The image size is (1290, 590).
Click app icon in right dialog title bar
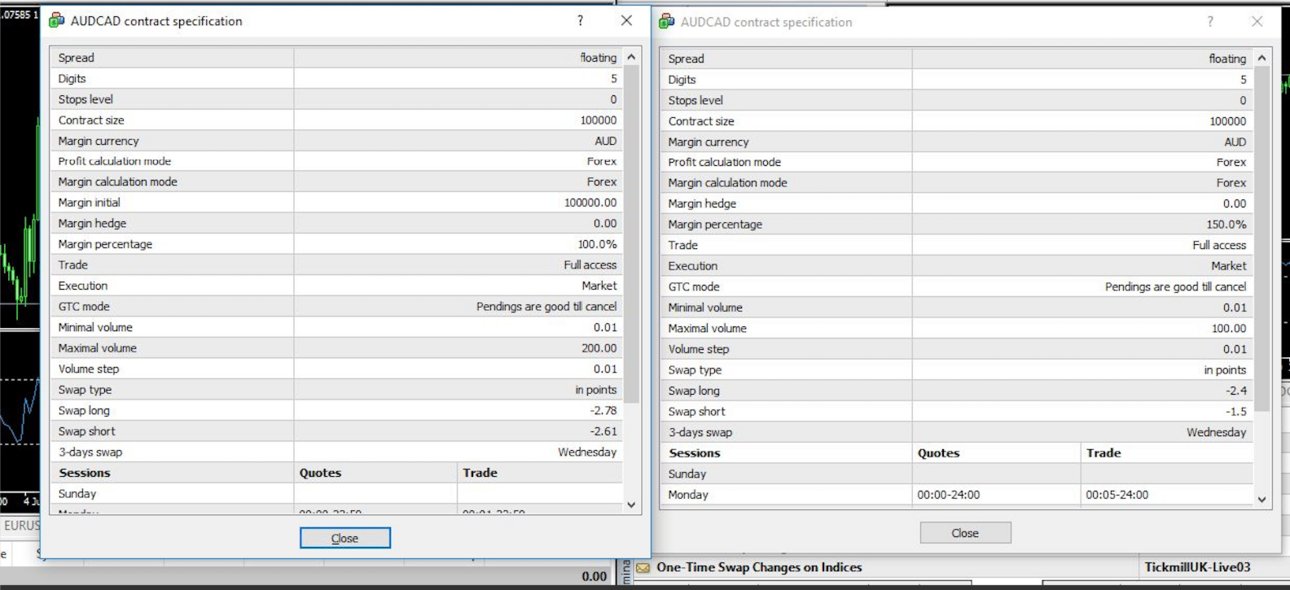click(x=667, y=21)
